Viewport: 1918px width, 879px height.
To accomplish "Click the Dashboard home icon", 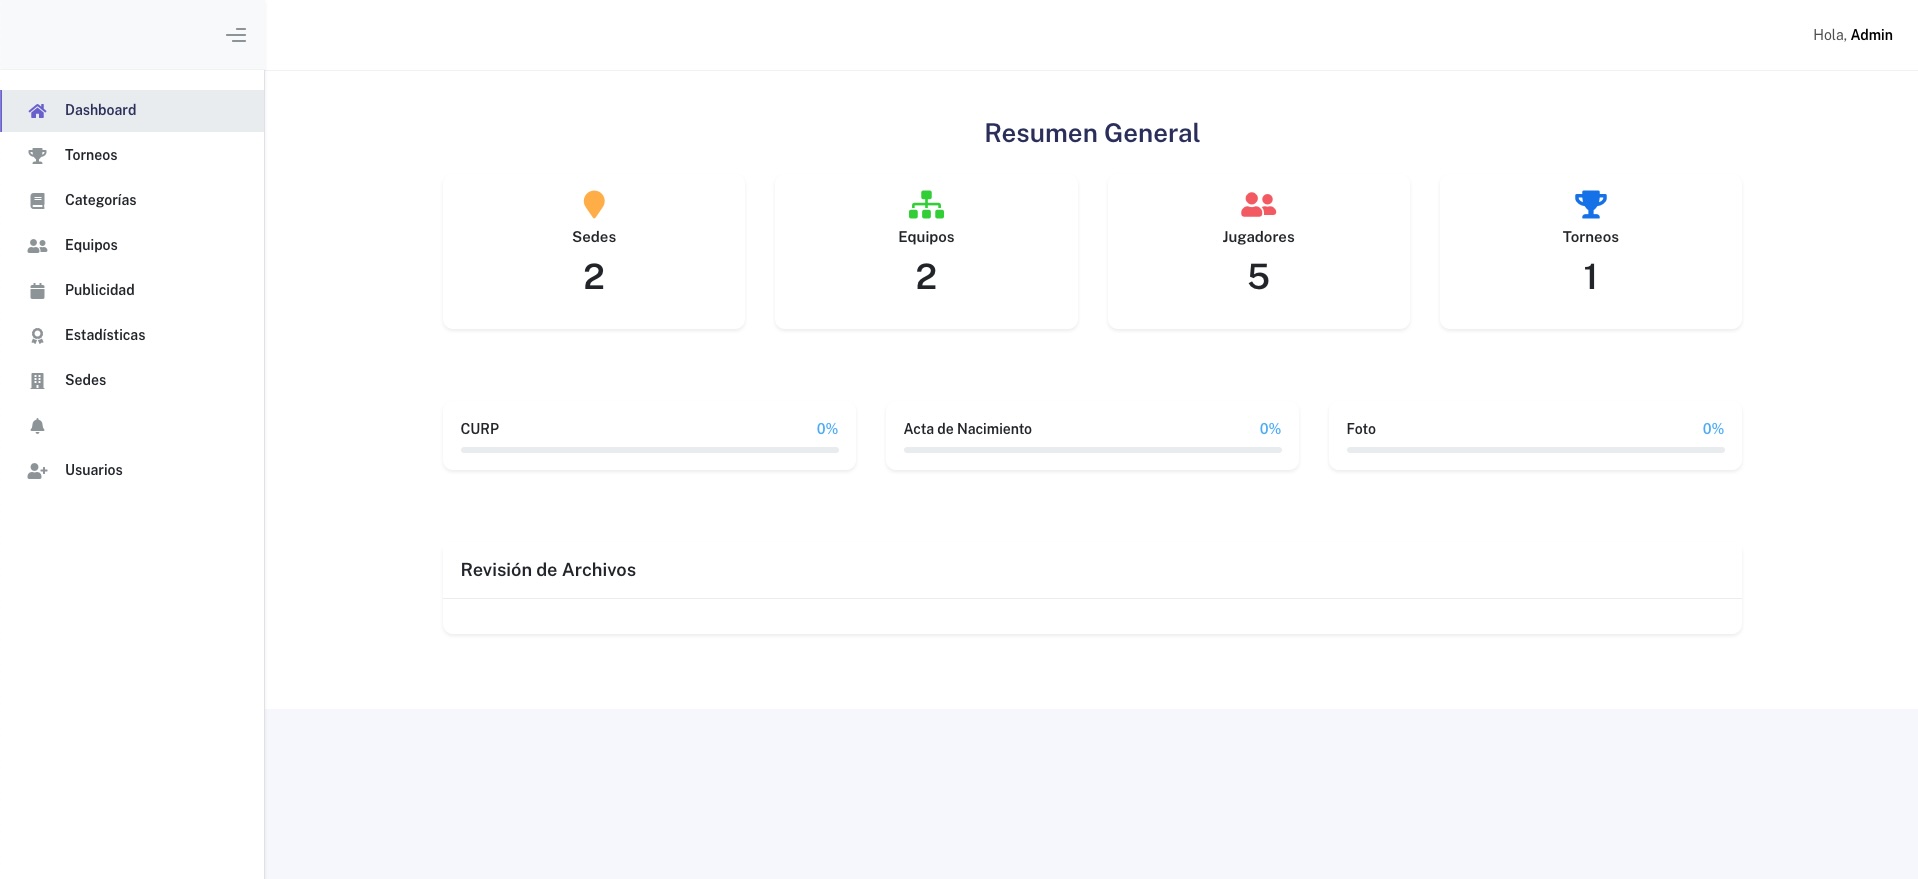I will tap(37, 111).
